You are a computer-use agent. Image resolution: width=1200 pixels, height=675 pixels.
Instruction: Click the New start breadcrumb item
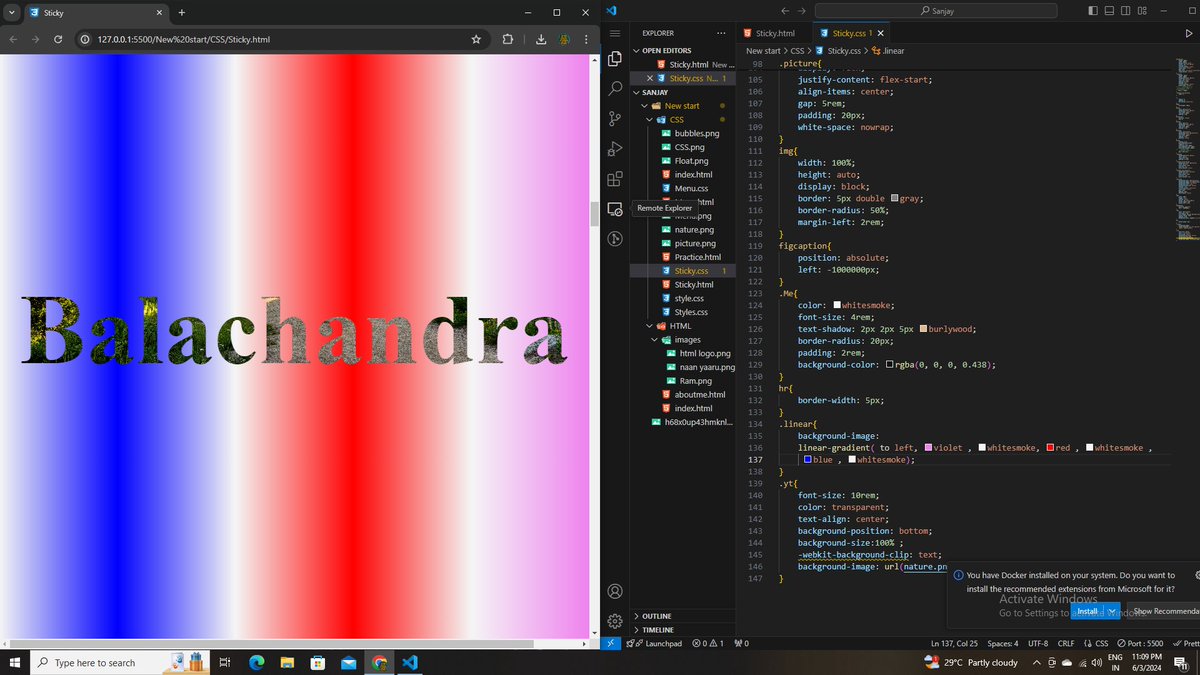[x=763, y=50]
